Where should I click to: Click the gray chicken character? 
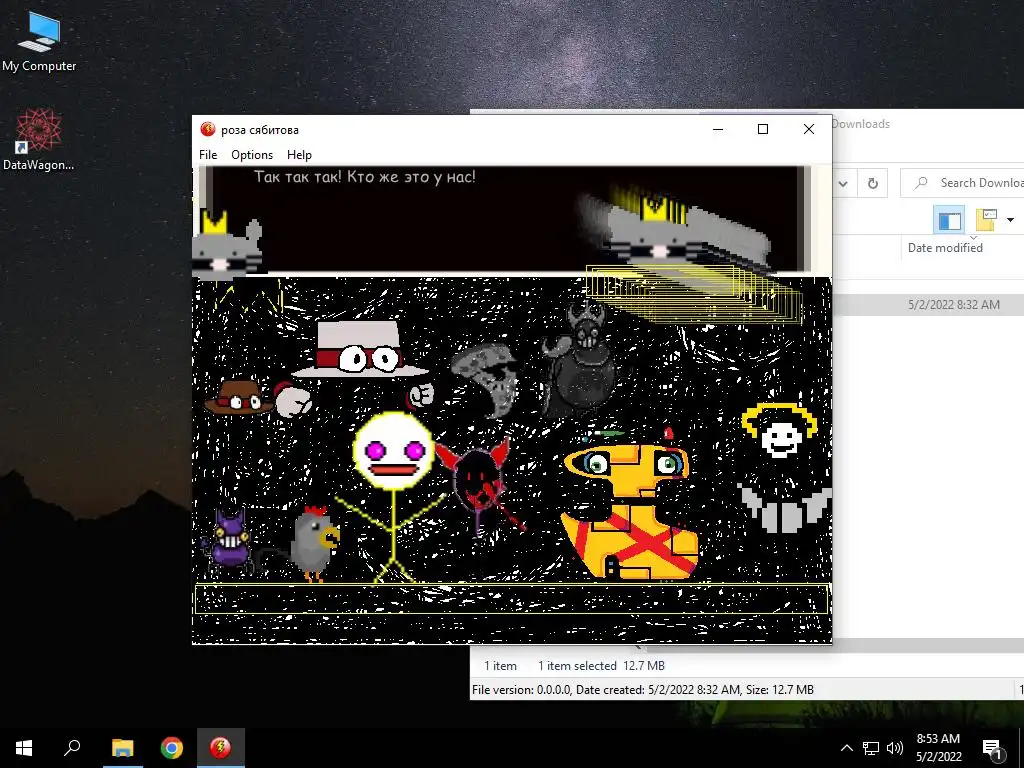313,543
